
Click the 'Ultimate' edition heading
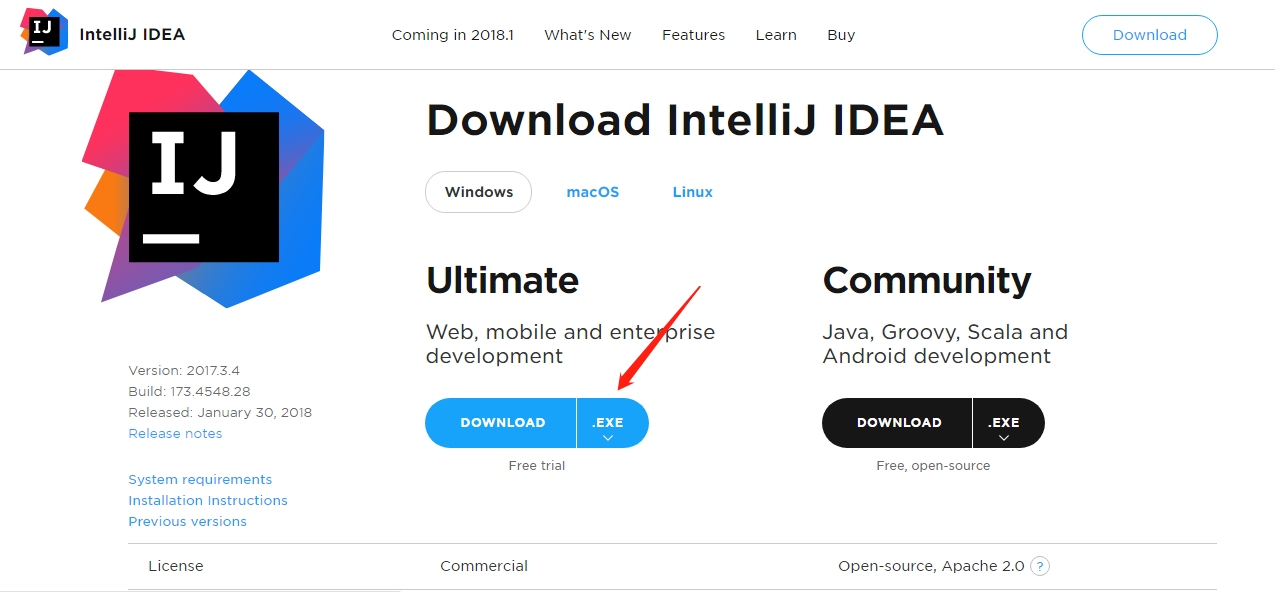[x=502, y=280]
